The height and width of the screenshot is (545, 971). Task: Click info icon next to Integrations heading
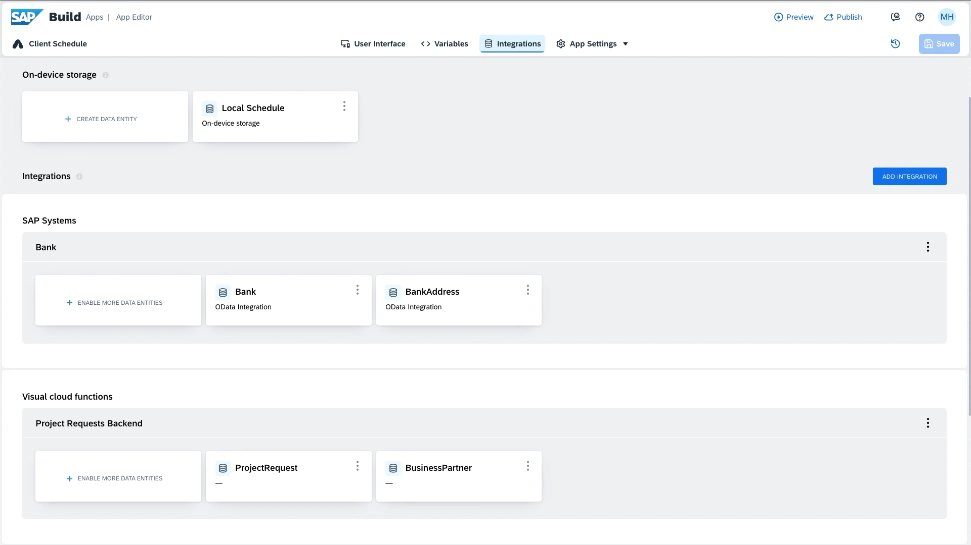pos(79,177)
